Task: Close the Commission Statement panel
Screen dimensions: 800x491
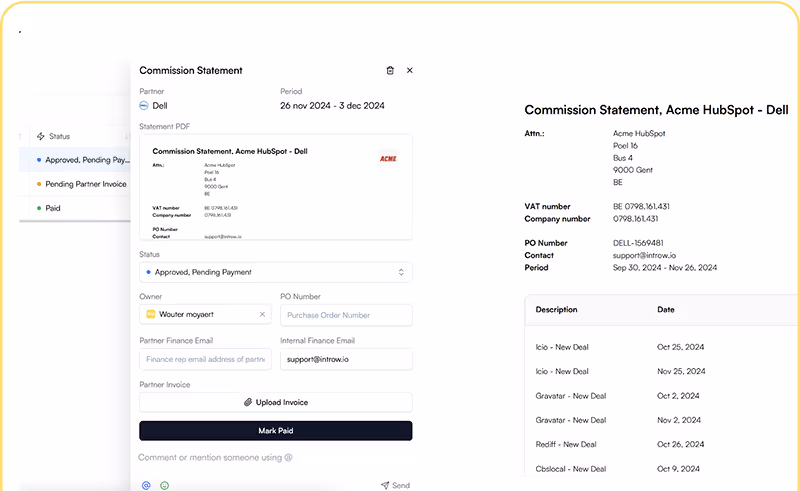Action: (410, 70)
